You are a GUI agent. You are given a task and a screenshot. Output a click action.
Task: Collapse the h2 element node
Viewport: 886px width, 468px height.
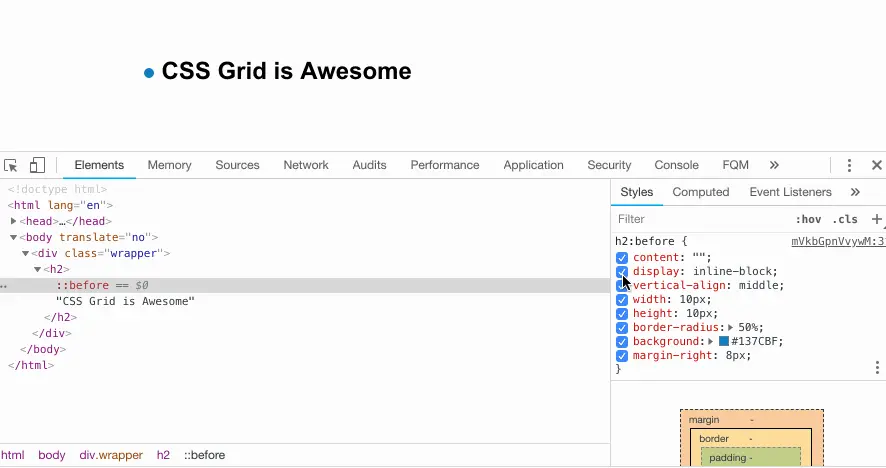click(x=37, y=270)
